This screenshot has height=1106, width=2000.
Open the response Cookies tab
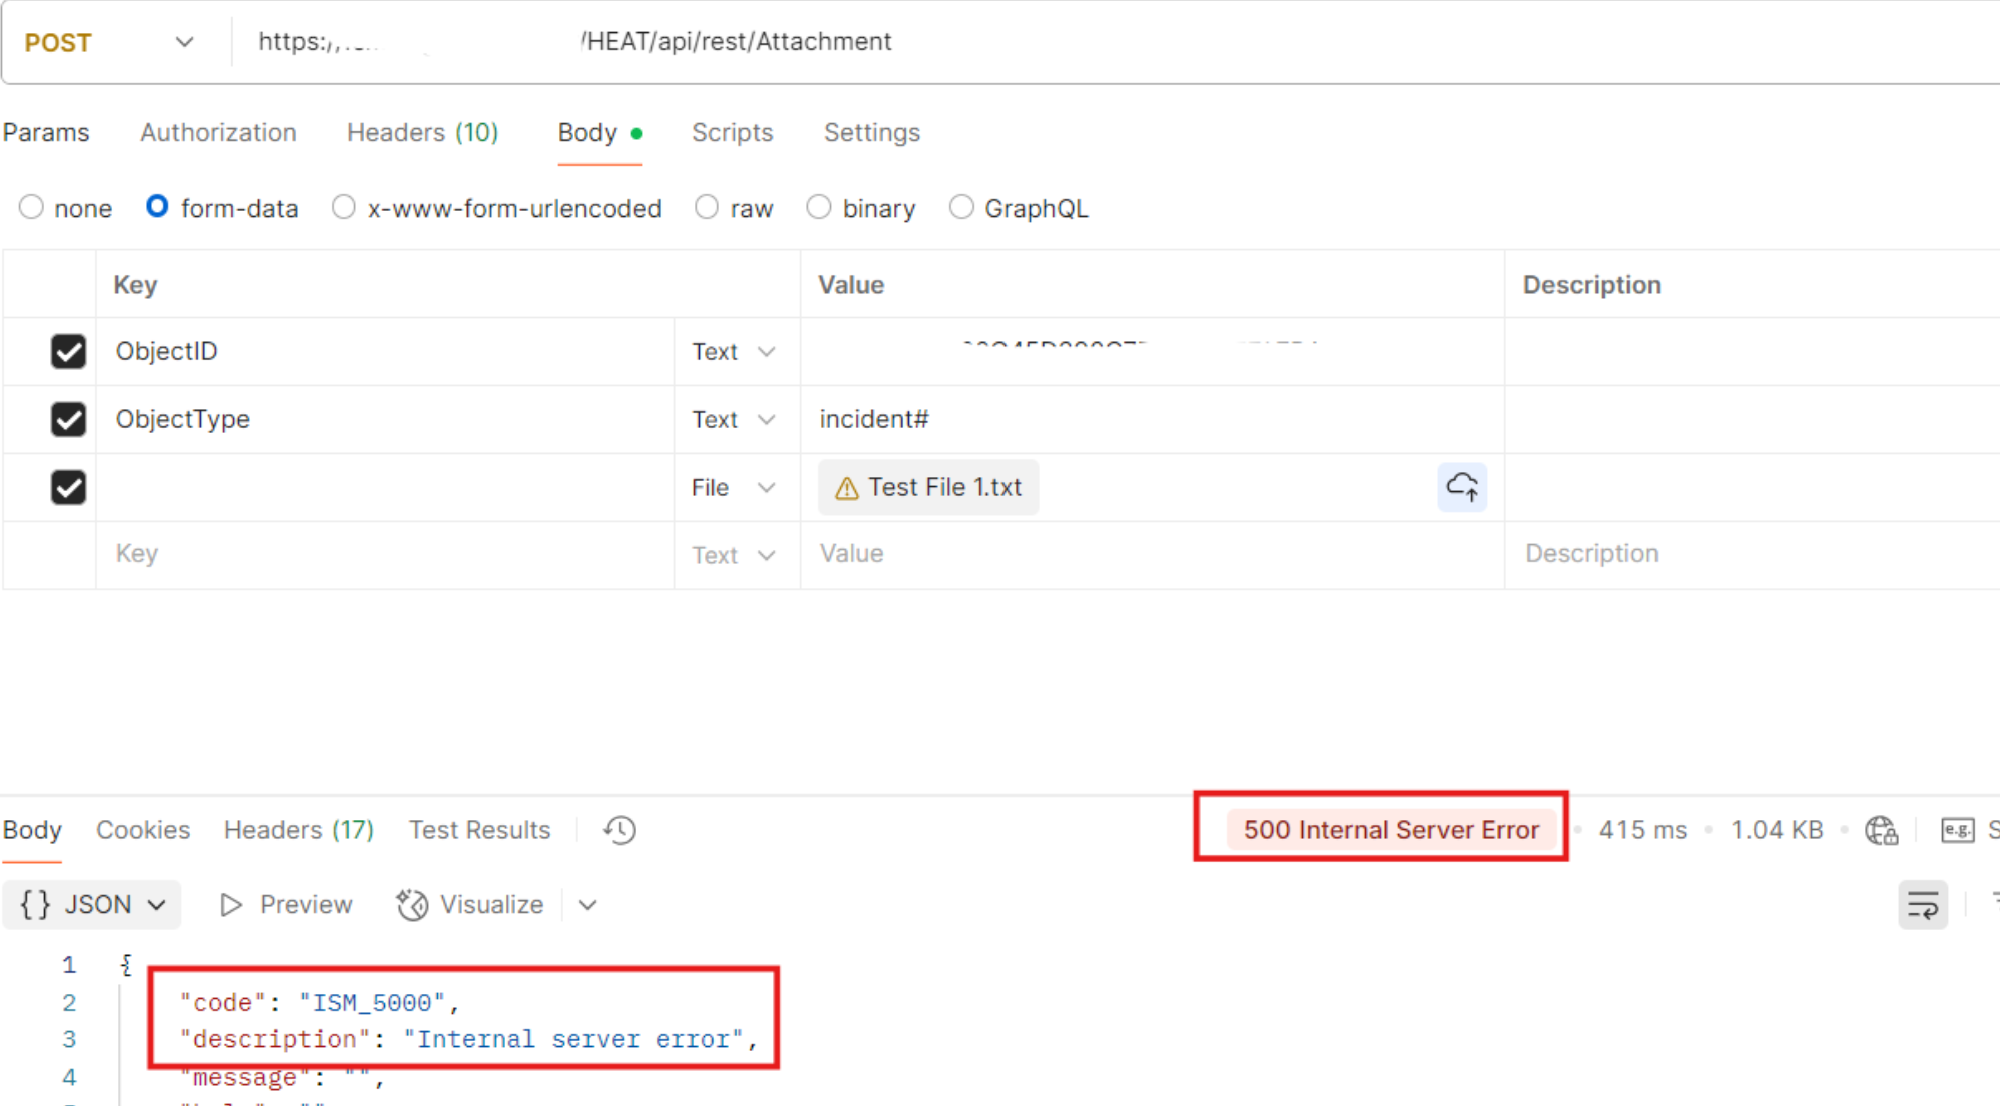click(143, 829)
